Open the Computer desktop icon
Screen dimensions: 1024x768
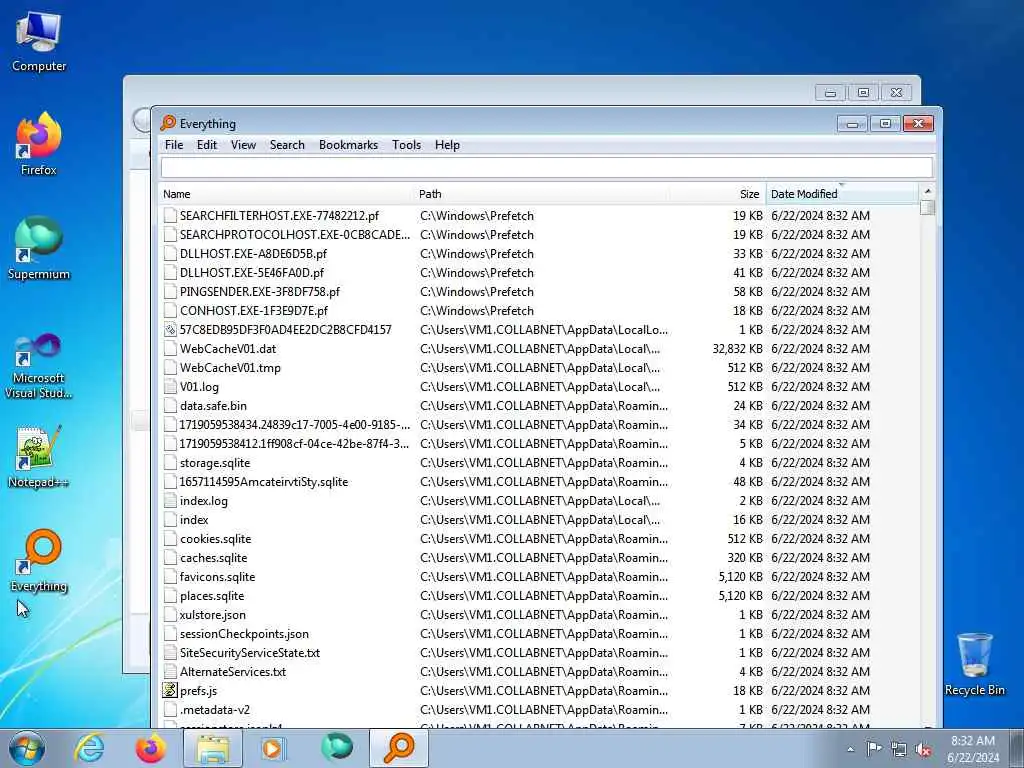(39, 40)
